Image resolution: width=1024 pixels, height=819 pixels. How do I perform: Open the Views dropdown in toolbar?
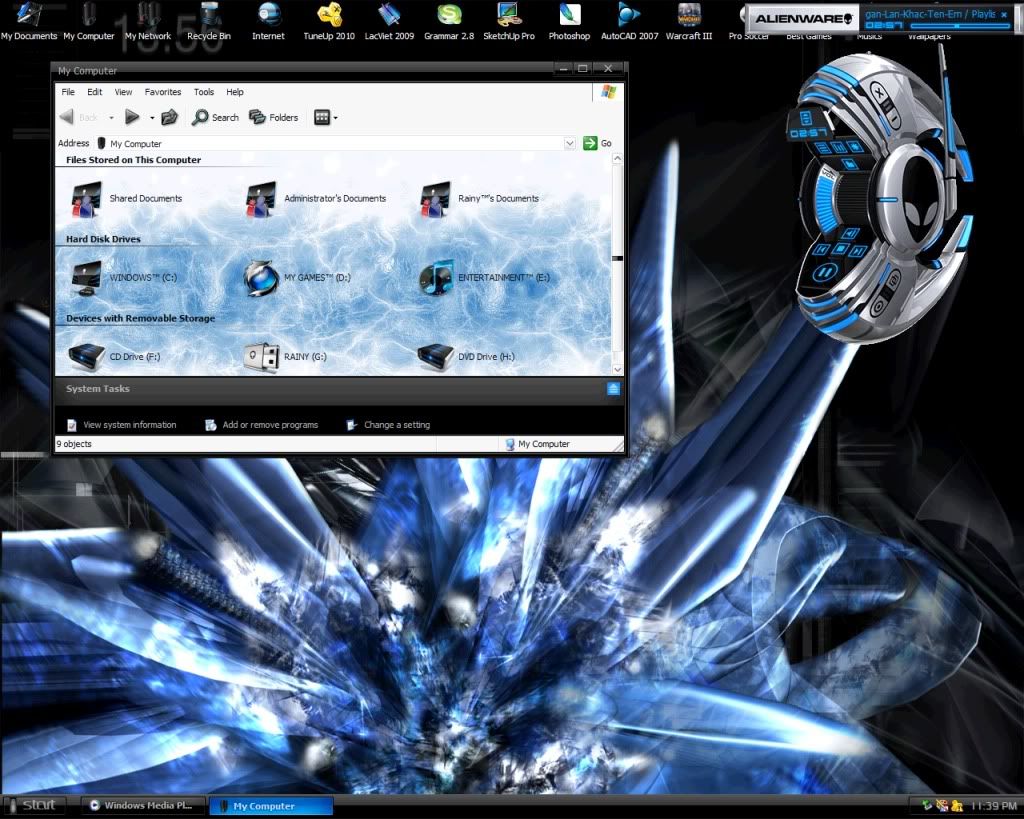click(x=326, y=118)
